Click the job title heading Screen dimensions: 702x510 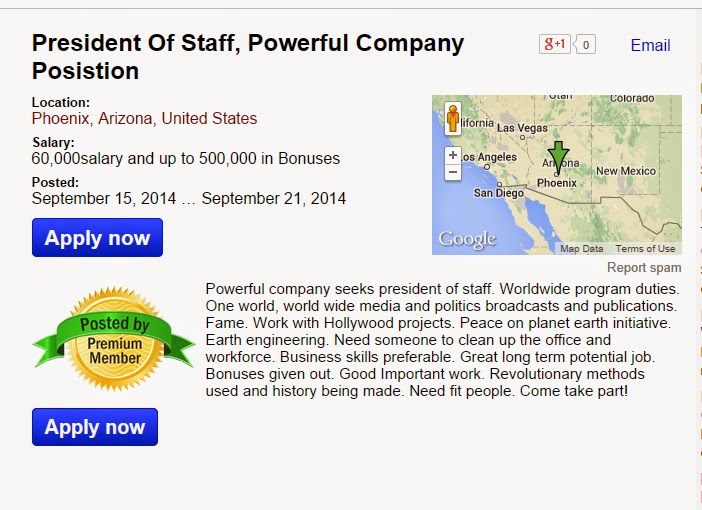(x=248, y=57)
